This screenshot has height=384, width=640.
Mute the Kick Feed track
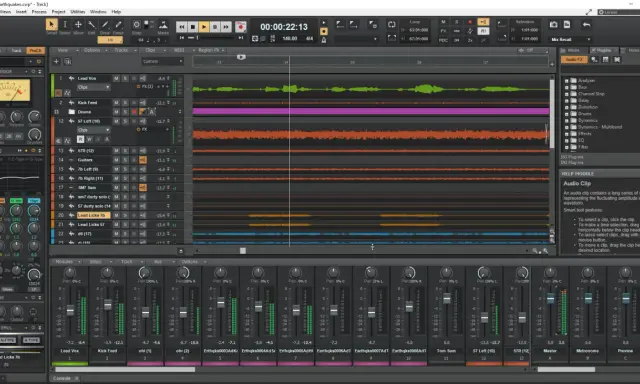click(x=116, y=103)
